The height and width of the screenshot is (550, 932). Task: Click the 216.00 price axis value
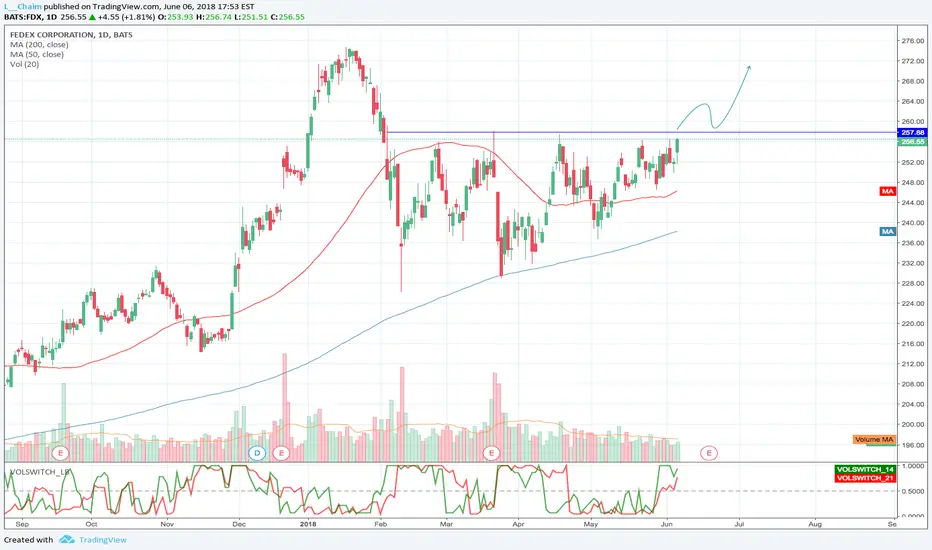(912, 344)
